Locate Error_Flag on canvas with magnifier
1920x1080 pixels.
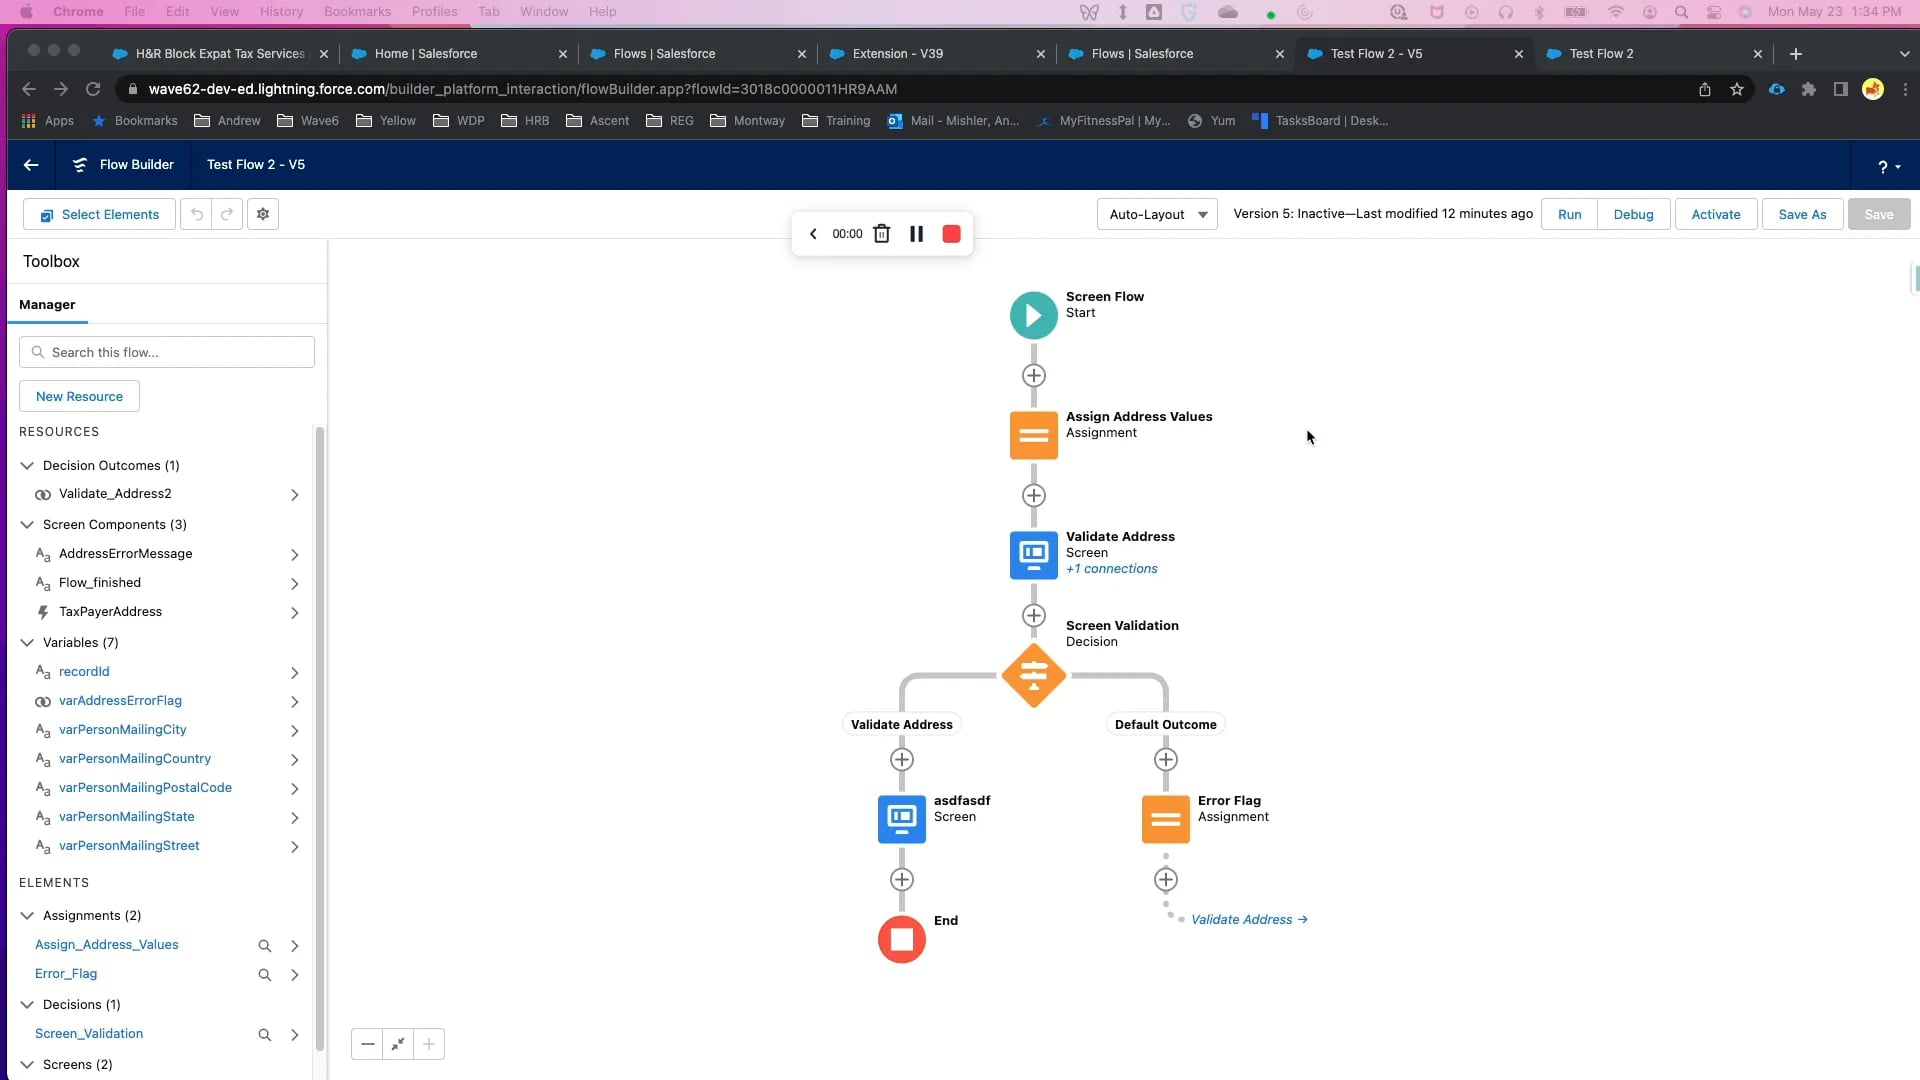pyautogui.click(x=265, y=975)
